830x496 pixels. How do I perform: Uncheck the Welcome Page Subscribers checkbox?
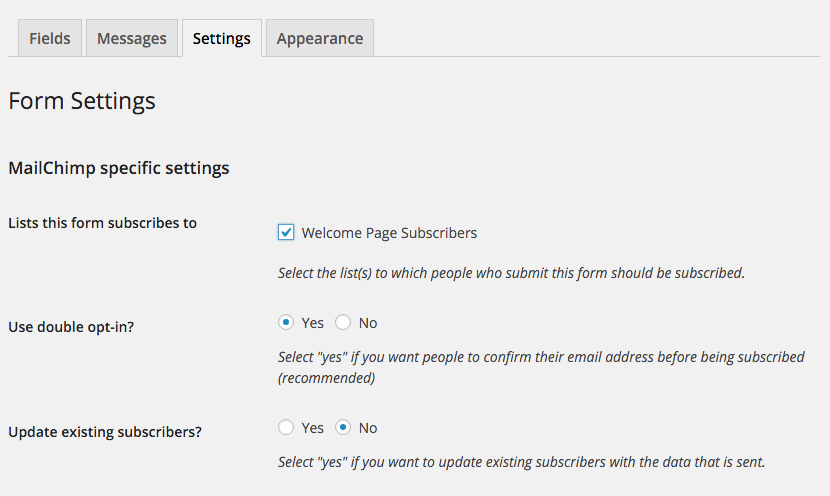click(286, 232)
